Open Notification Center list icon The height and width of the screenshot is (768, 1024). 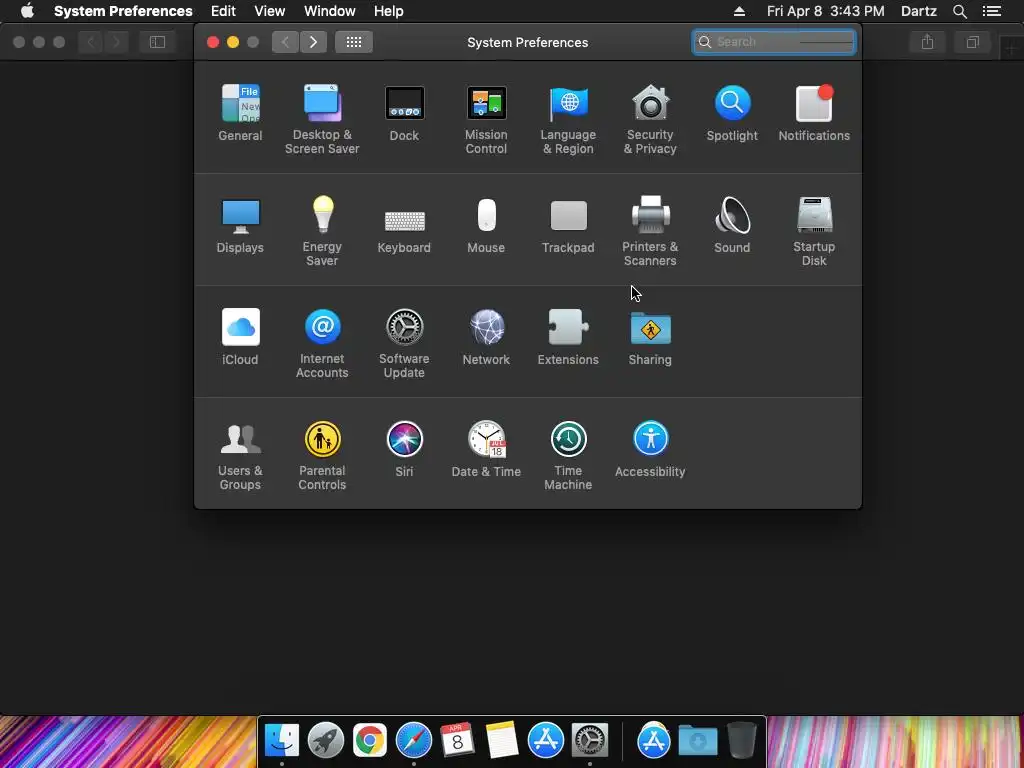click(x=992, y=11)
